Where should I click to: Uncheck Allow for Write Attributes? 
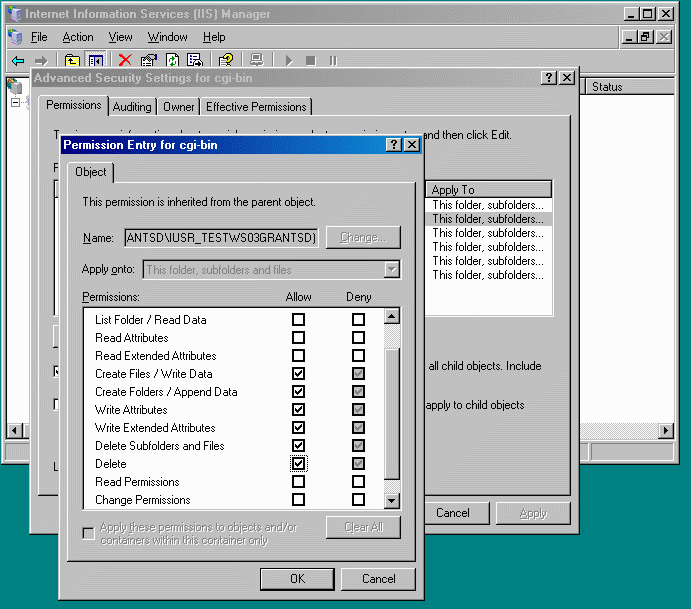pos(298,409)
